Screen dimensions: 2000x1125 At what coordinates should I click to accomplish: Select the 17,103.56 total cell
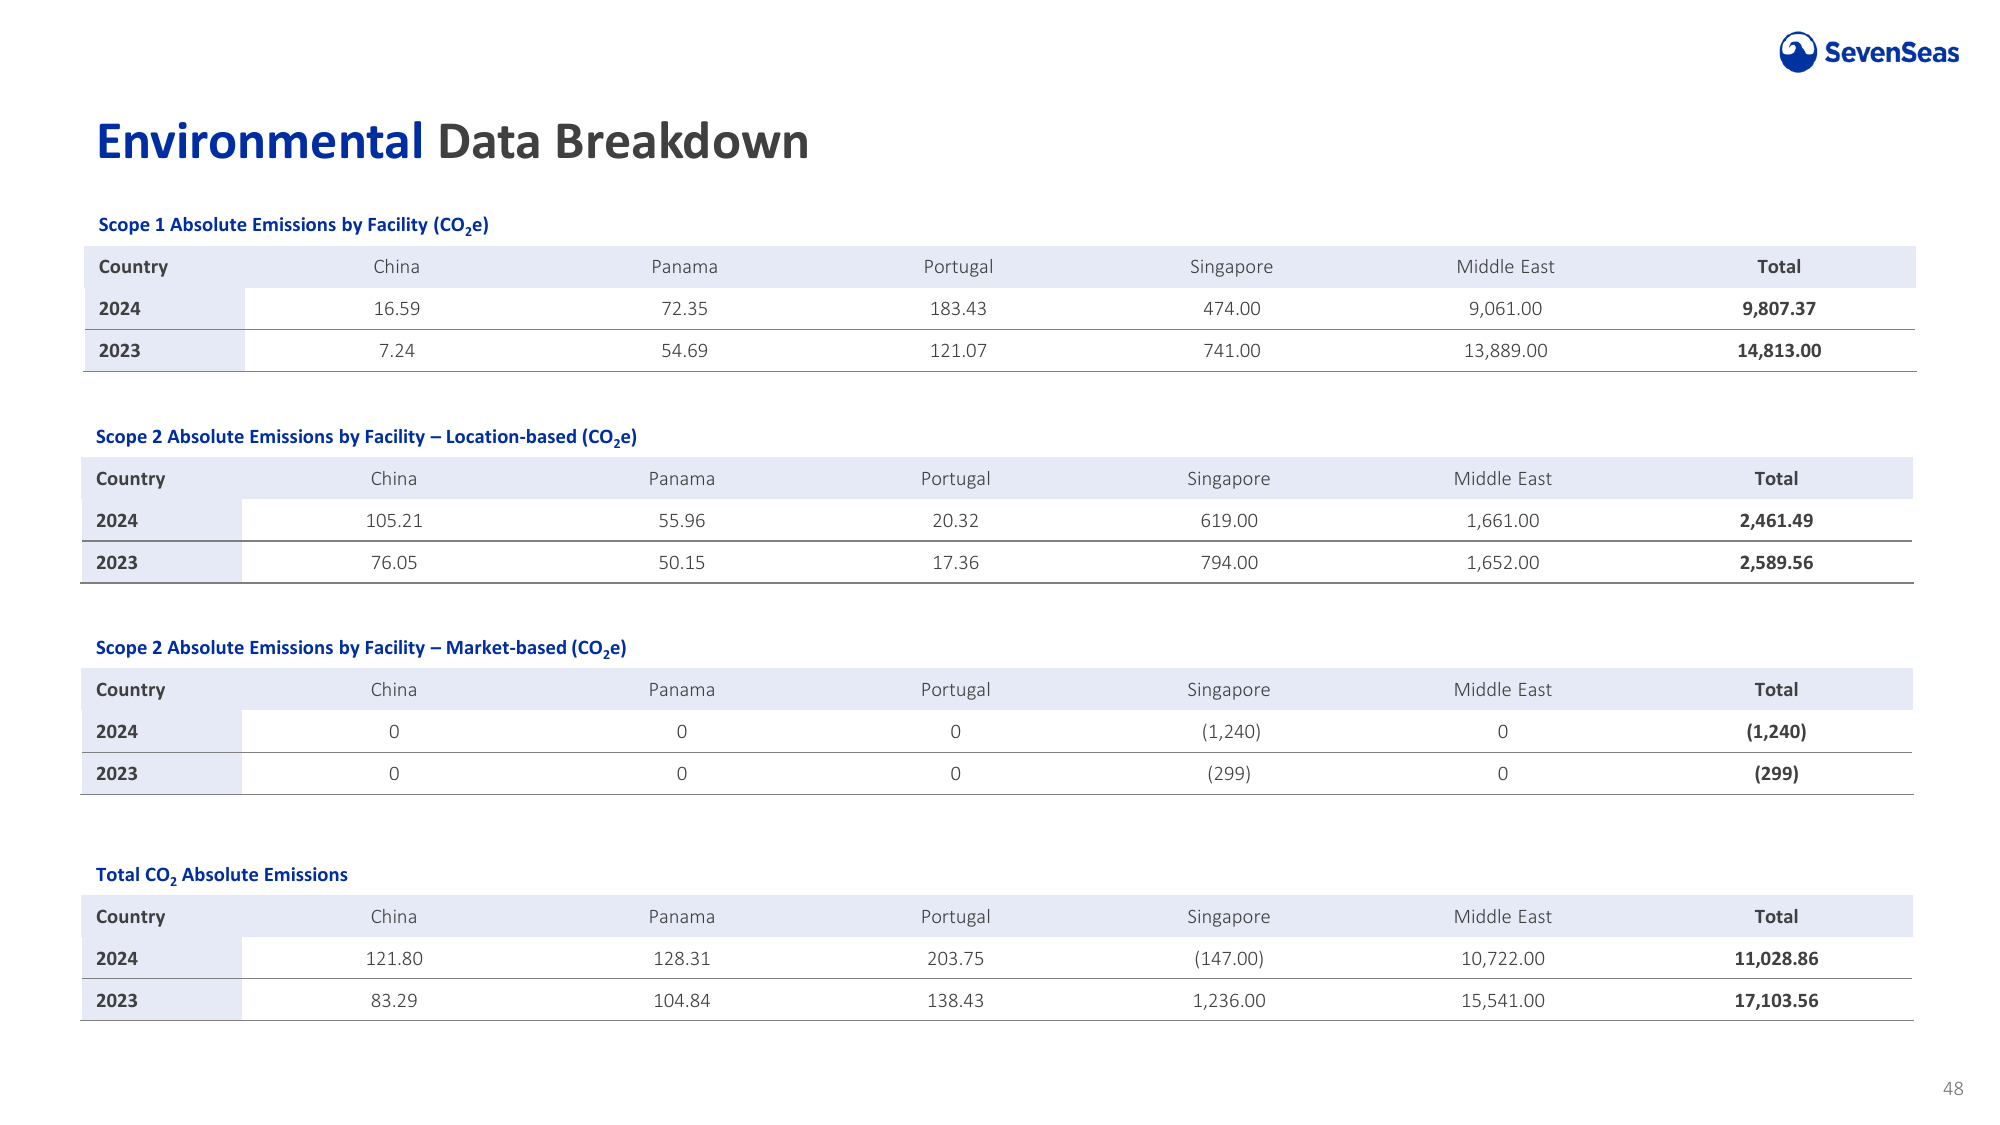(1776, 1001)
